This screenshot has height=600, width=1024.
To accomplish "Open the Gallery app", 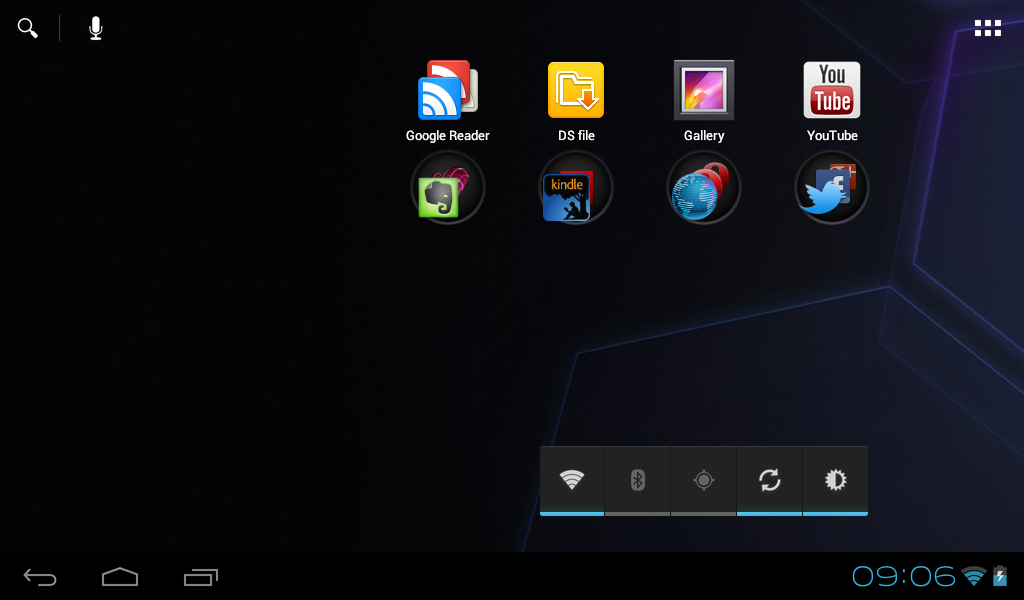I will click(703, 90).
